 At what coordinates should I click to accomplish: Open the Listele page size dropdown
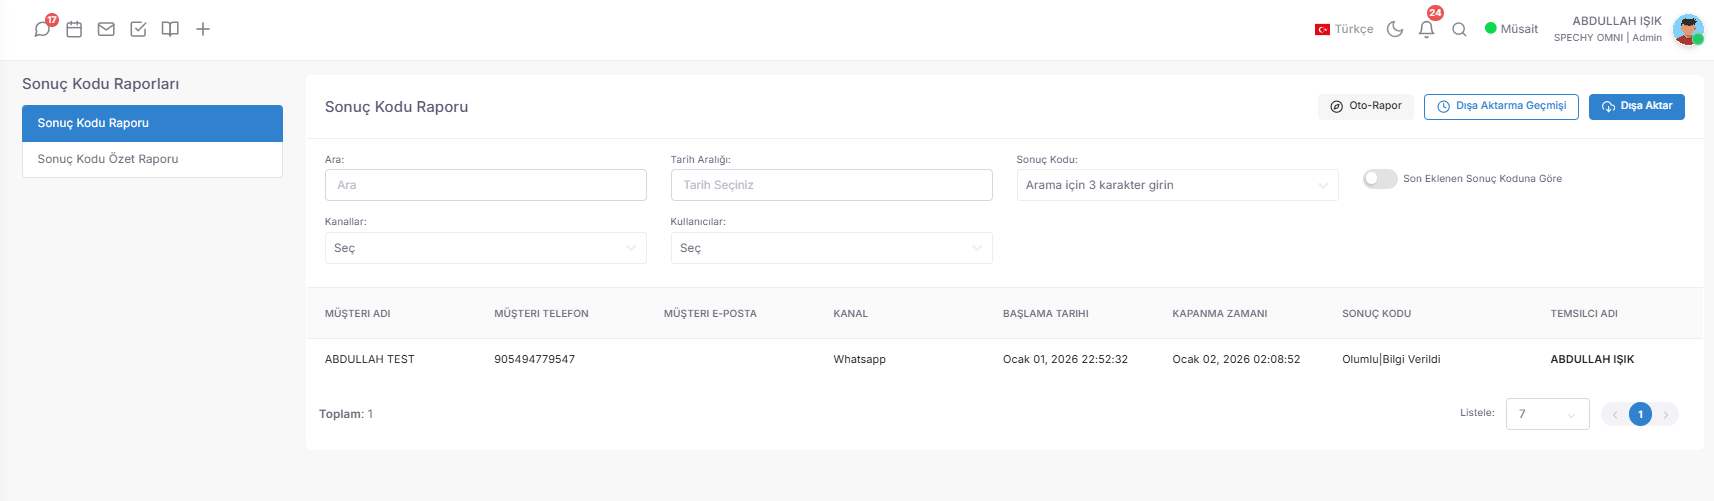(1548, 414)
